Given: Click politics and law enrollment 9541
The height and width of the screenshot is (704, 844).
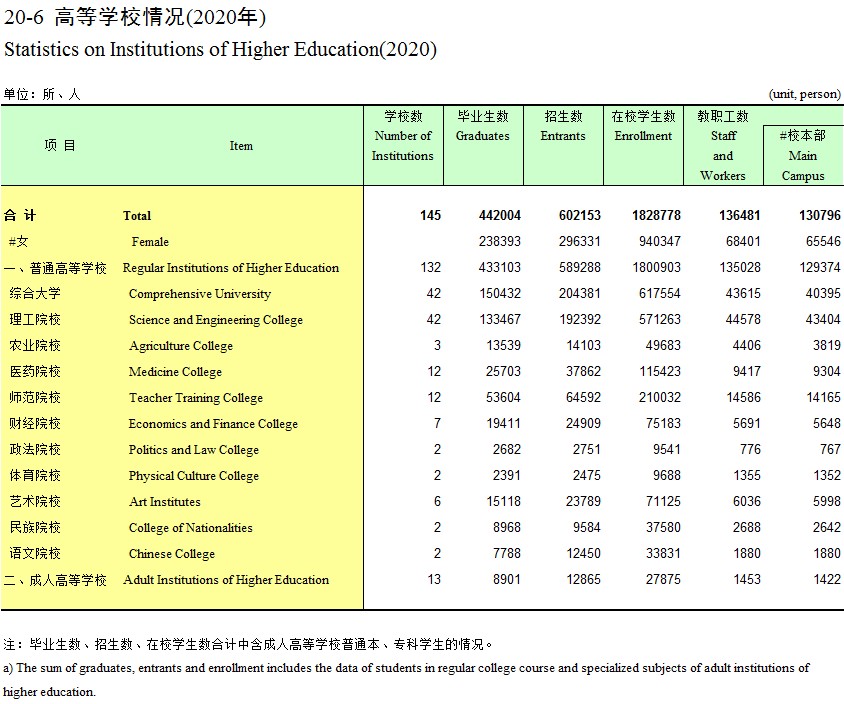Looking at the screenshot, I should [666, 449].
